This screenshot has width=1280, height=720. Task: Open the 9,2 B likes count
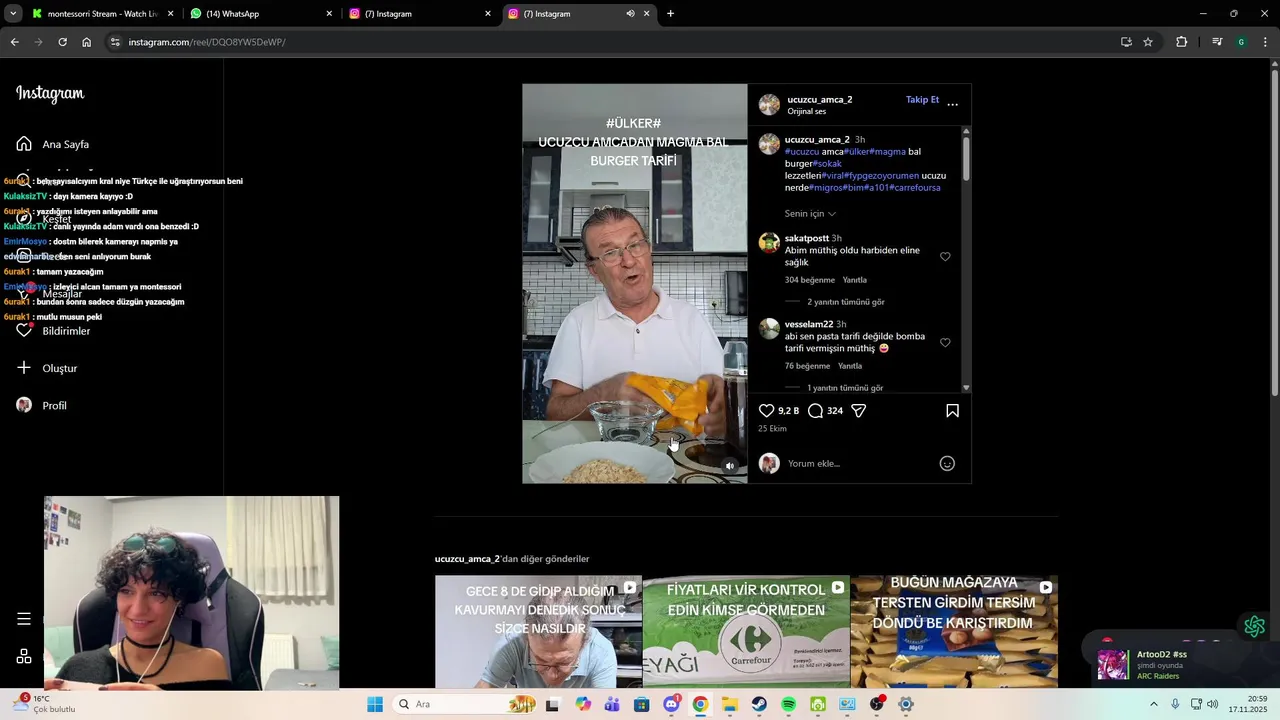[788, 411]
